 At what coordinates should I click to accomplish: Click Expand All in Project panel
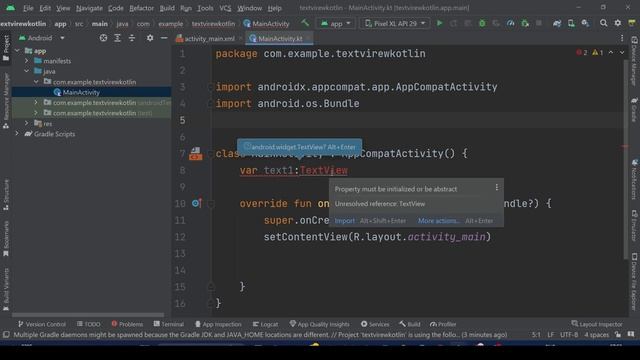(x=118, y=38)
